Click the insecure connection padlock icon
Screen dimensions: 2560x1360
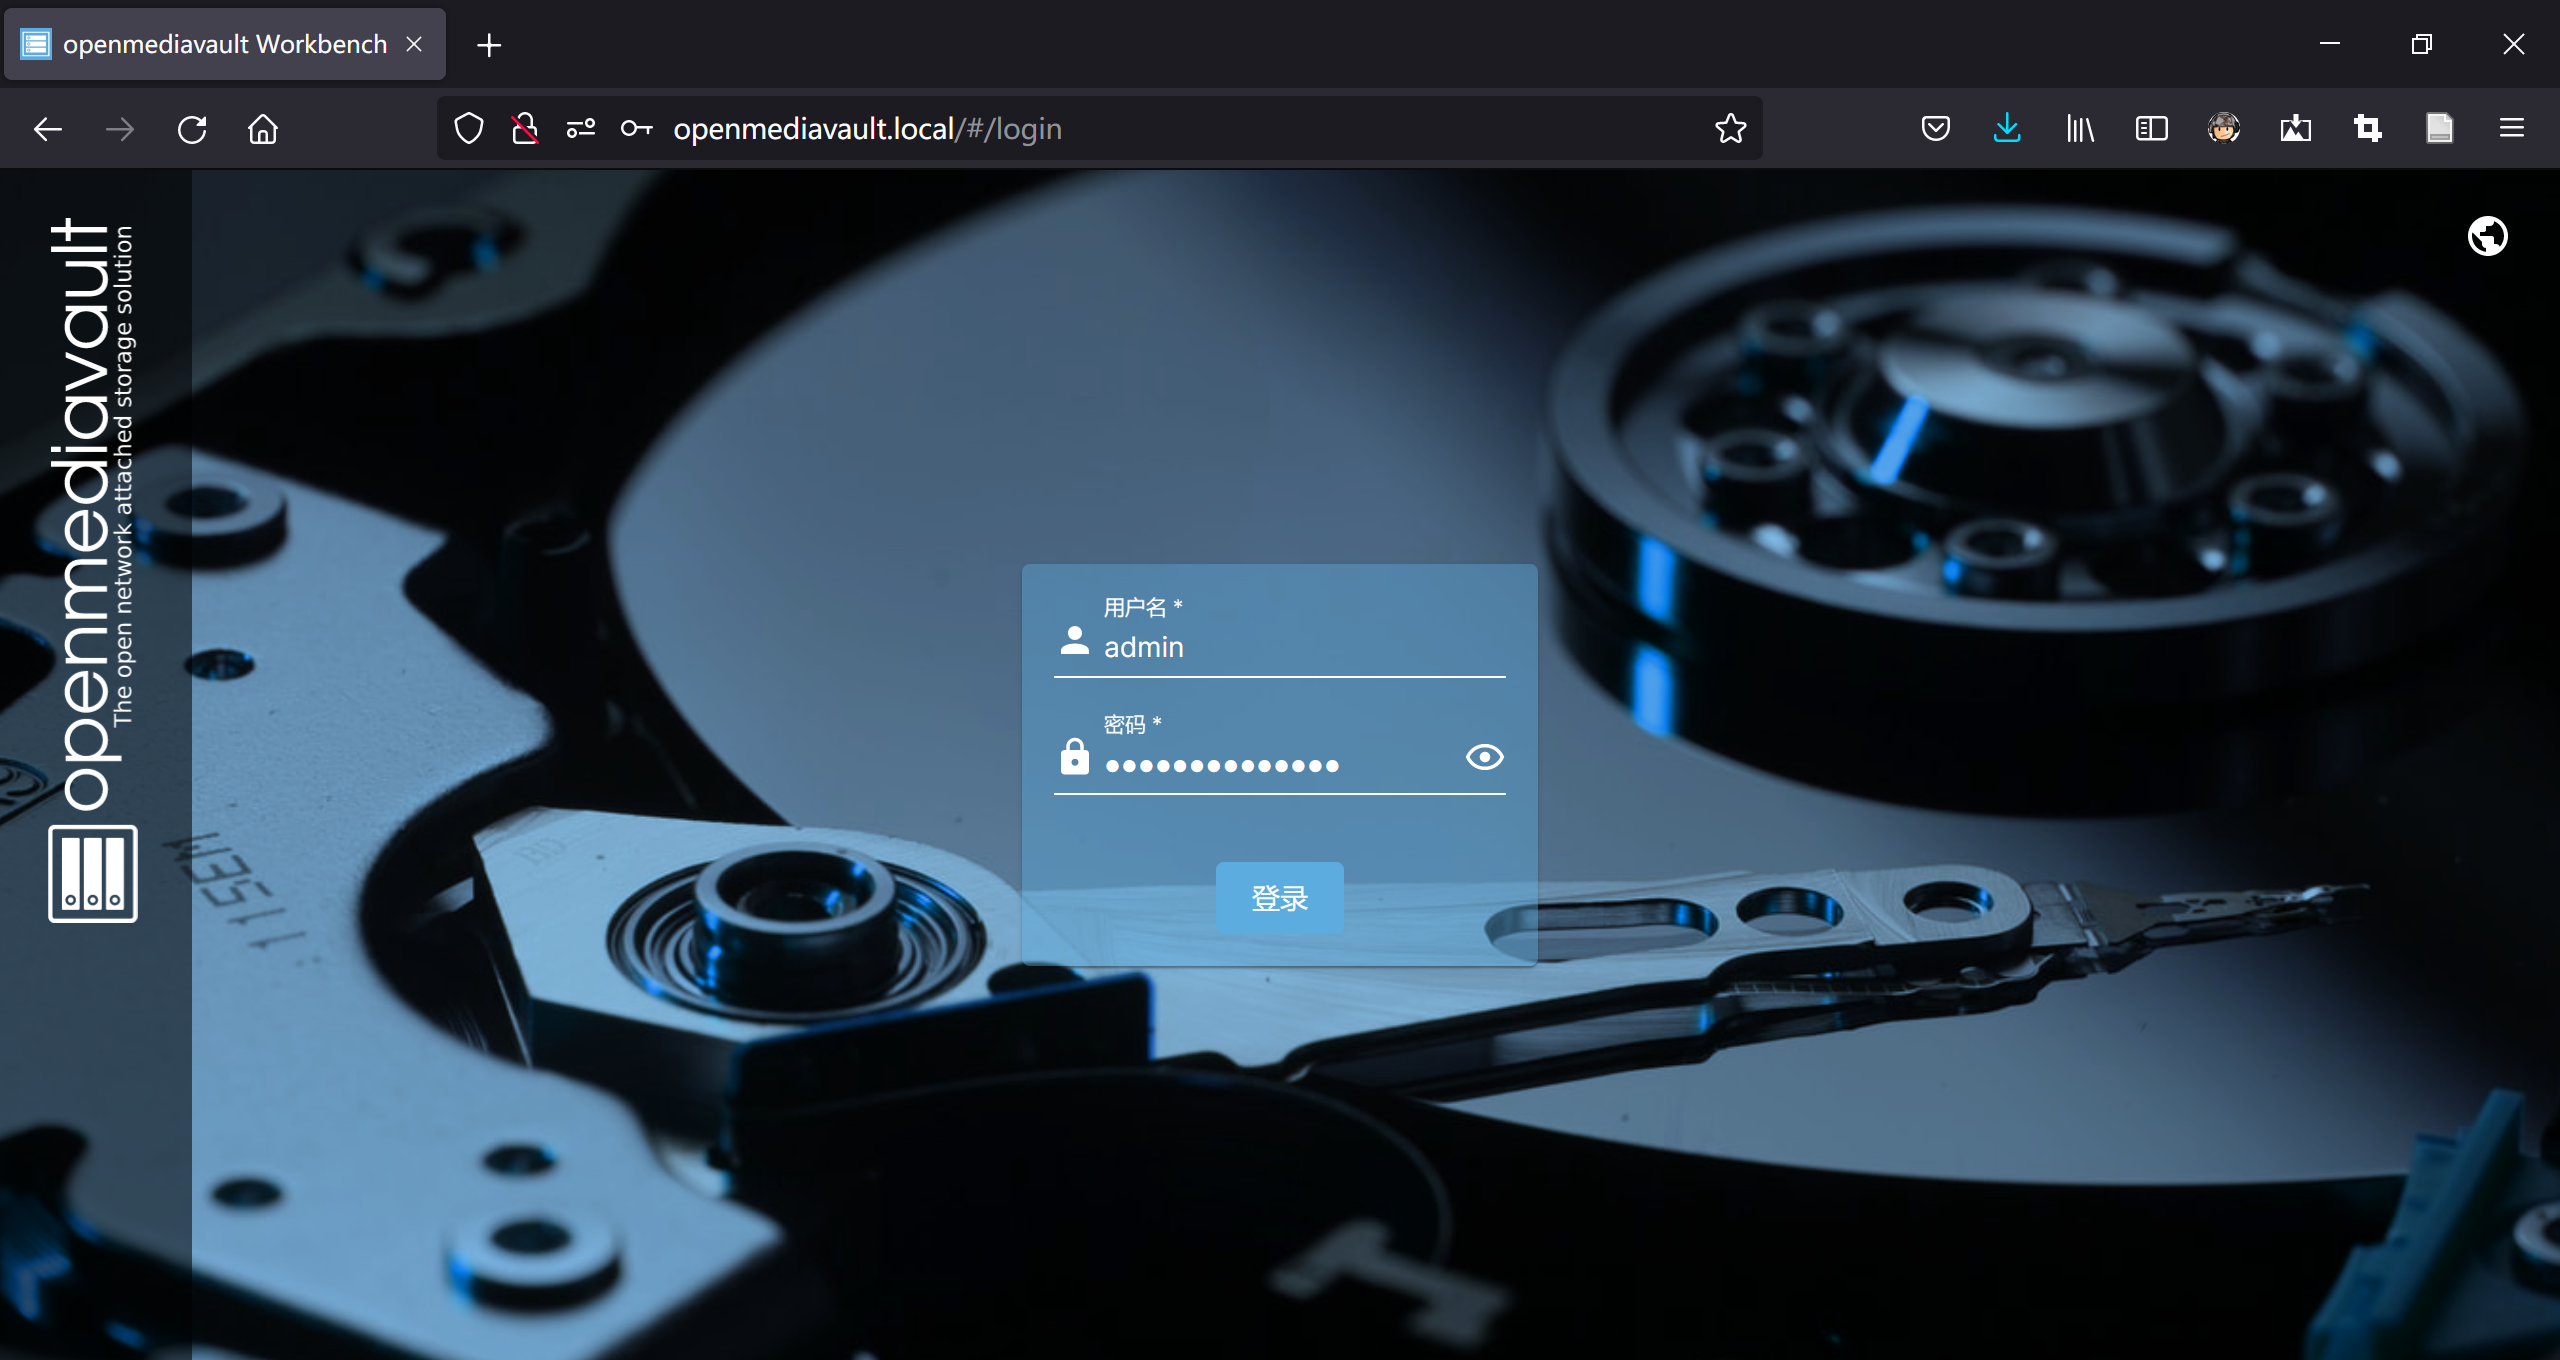(x=524, y=129)
